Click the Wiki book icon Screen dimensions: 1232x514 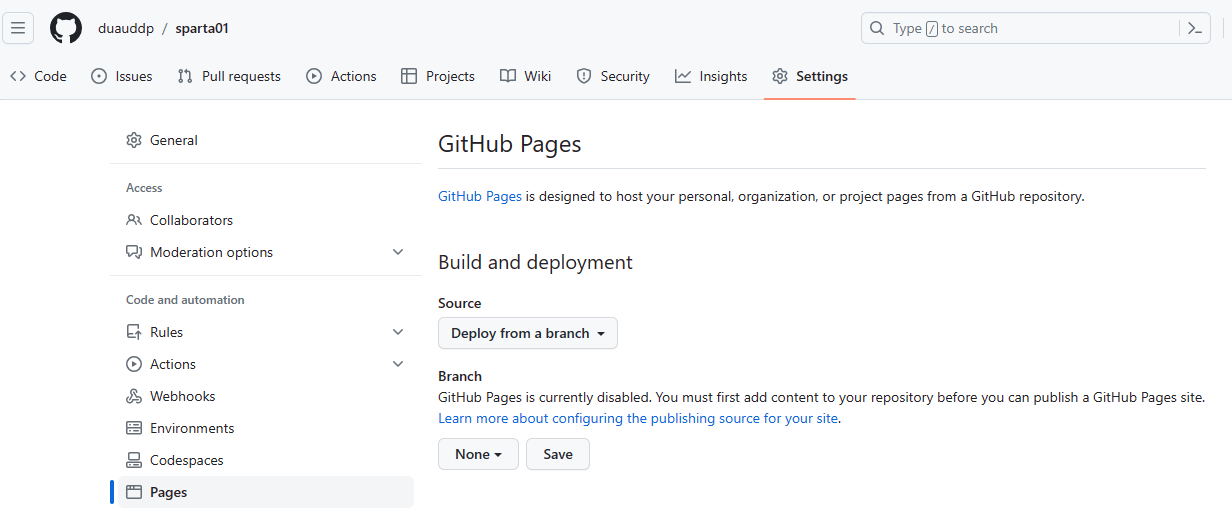pyautogui.click(x=508, y=76)
